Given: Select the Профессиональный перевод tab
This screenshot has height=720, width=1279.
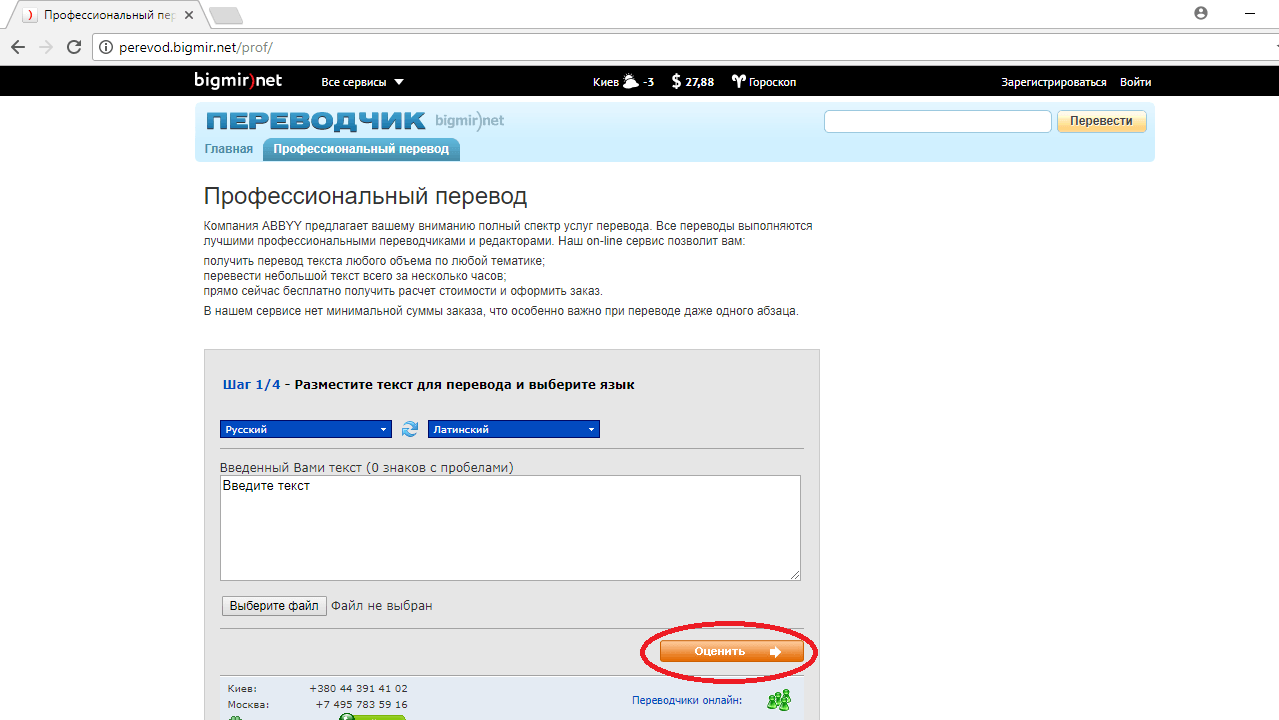Looking at the screenshot, I should [x=361, y=149].
